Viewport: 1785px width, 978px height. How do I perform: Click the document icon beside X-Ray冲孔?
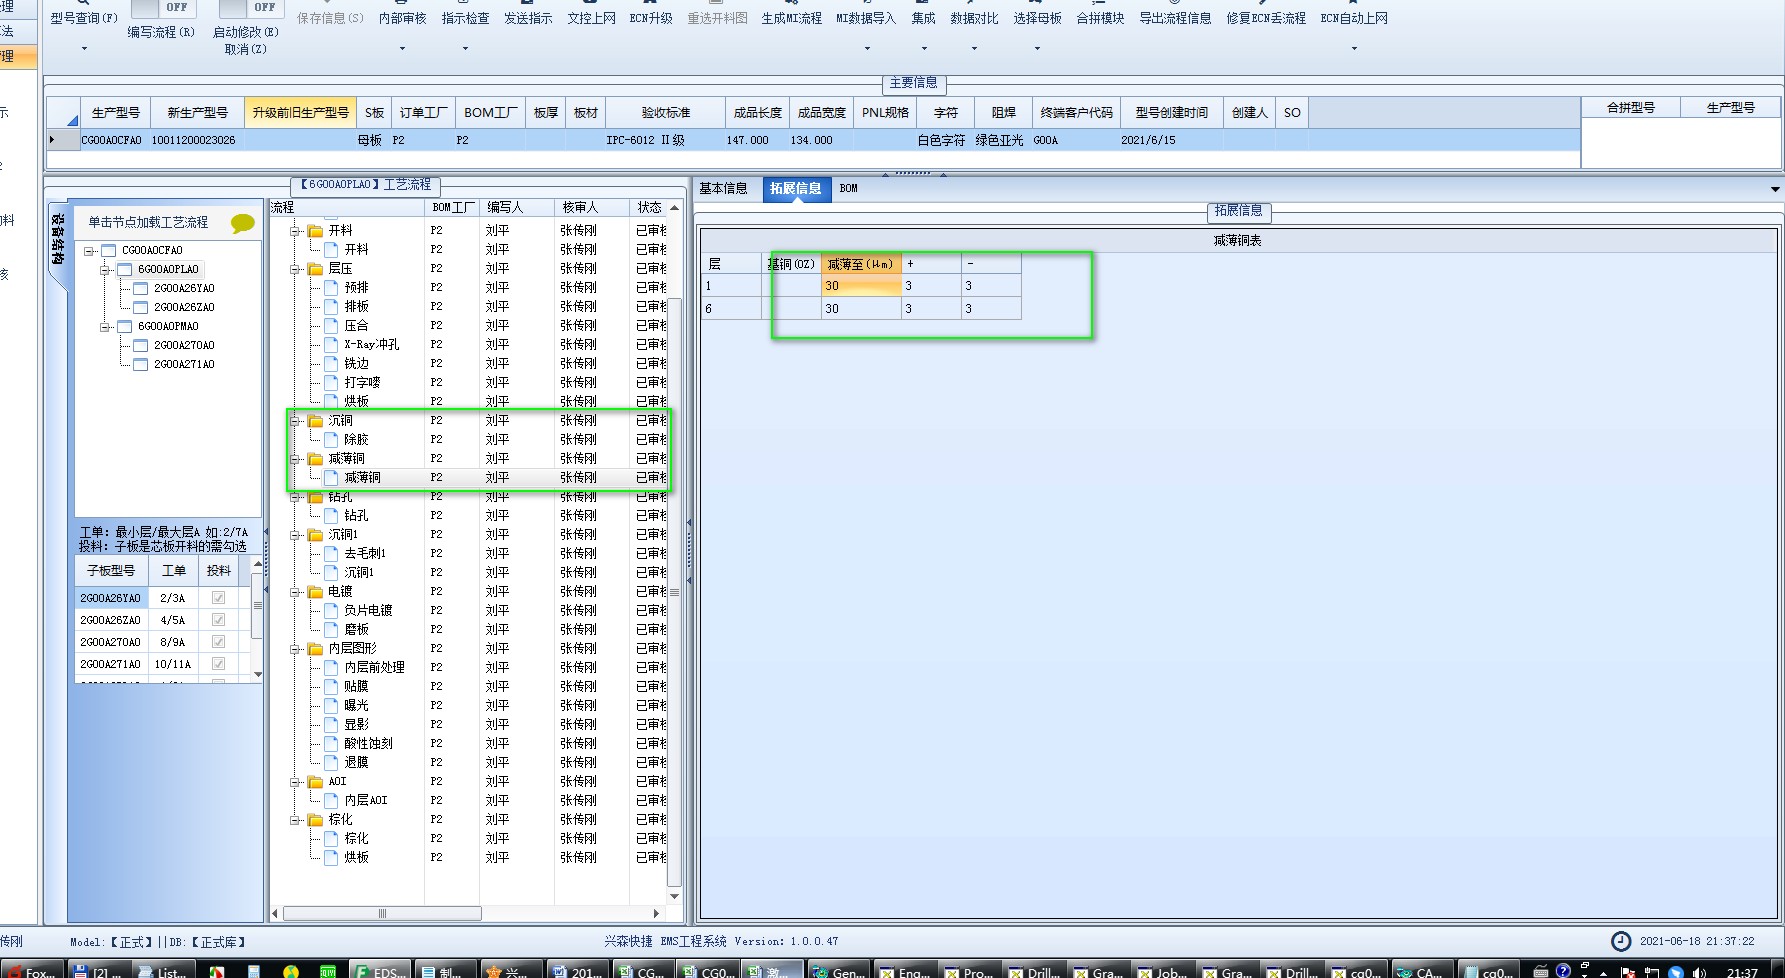click(332, 344)
